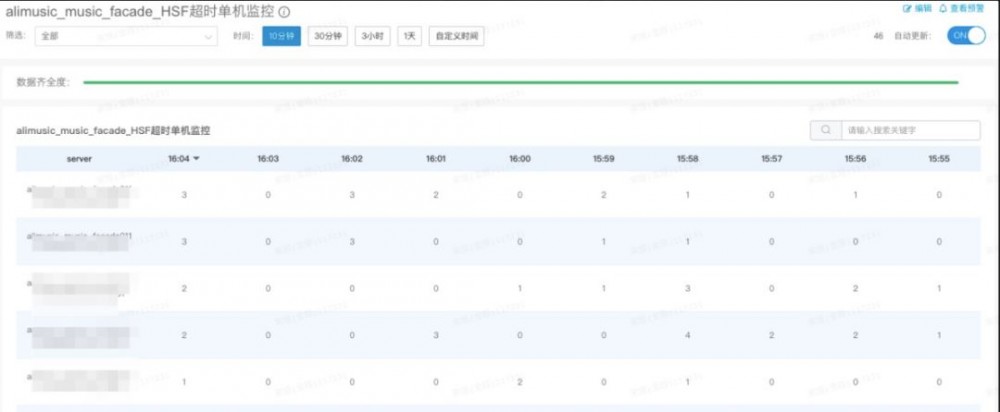Click the search magnifier icon

tap(826, 130)
